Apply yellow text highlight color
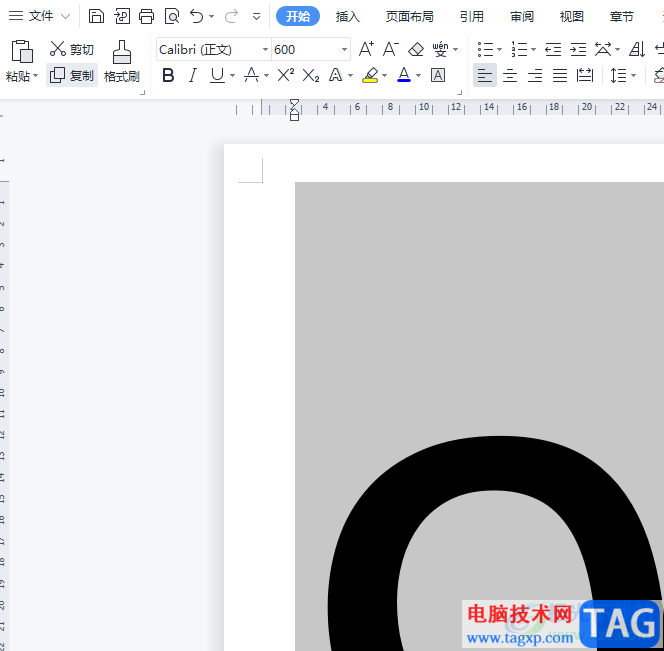The image size is (664, 651). pos(371,75)
